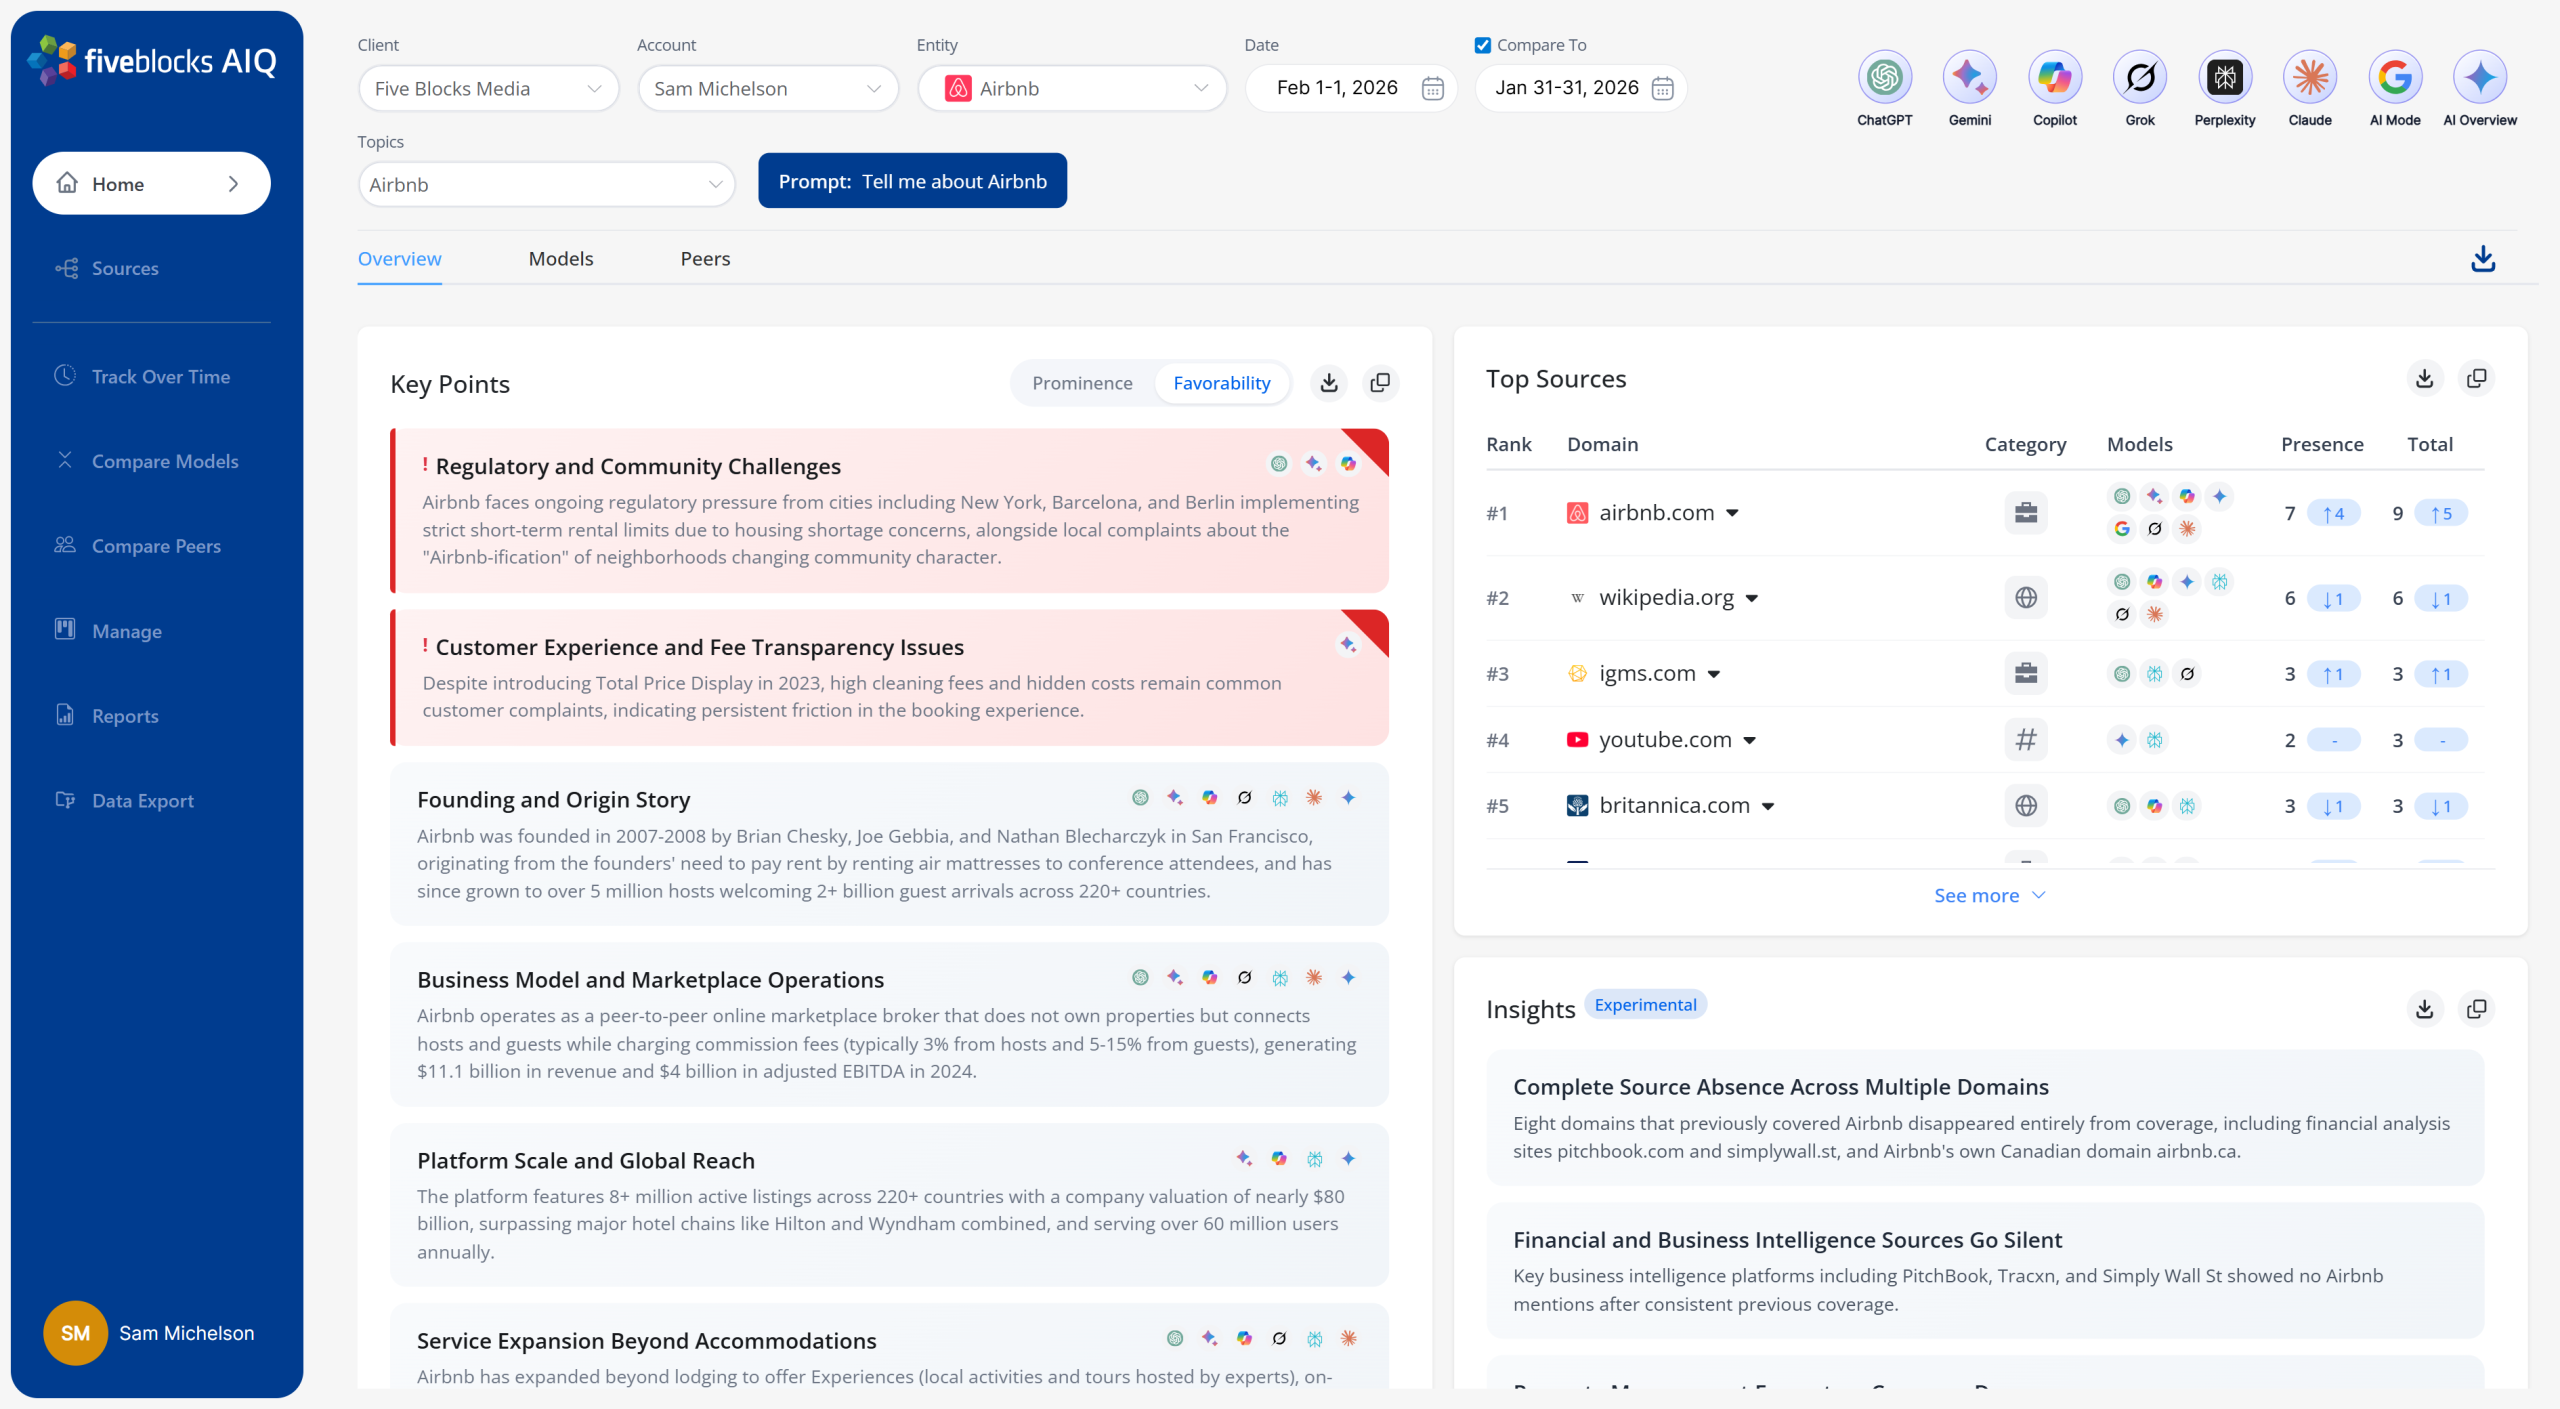Click the Sam Michelson user avatar
The width and height of the screenshot is (2560, 1409).
click(x=75, y=1333)
